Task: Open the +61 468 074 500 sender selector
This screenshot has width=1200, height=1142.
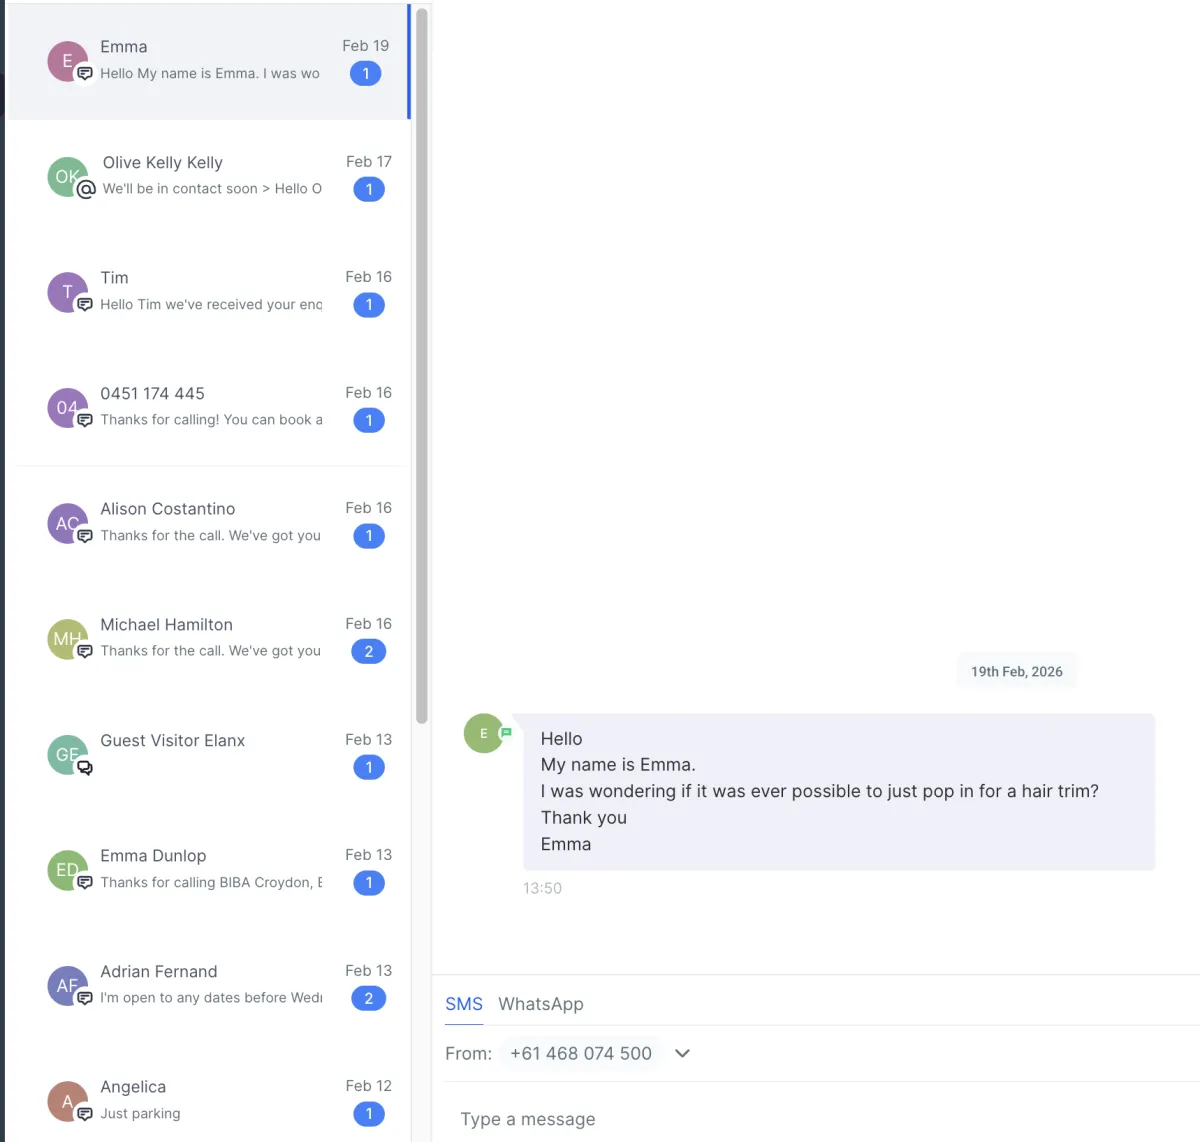Action: click(581, 1053)
